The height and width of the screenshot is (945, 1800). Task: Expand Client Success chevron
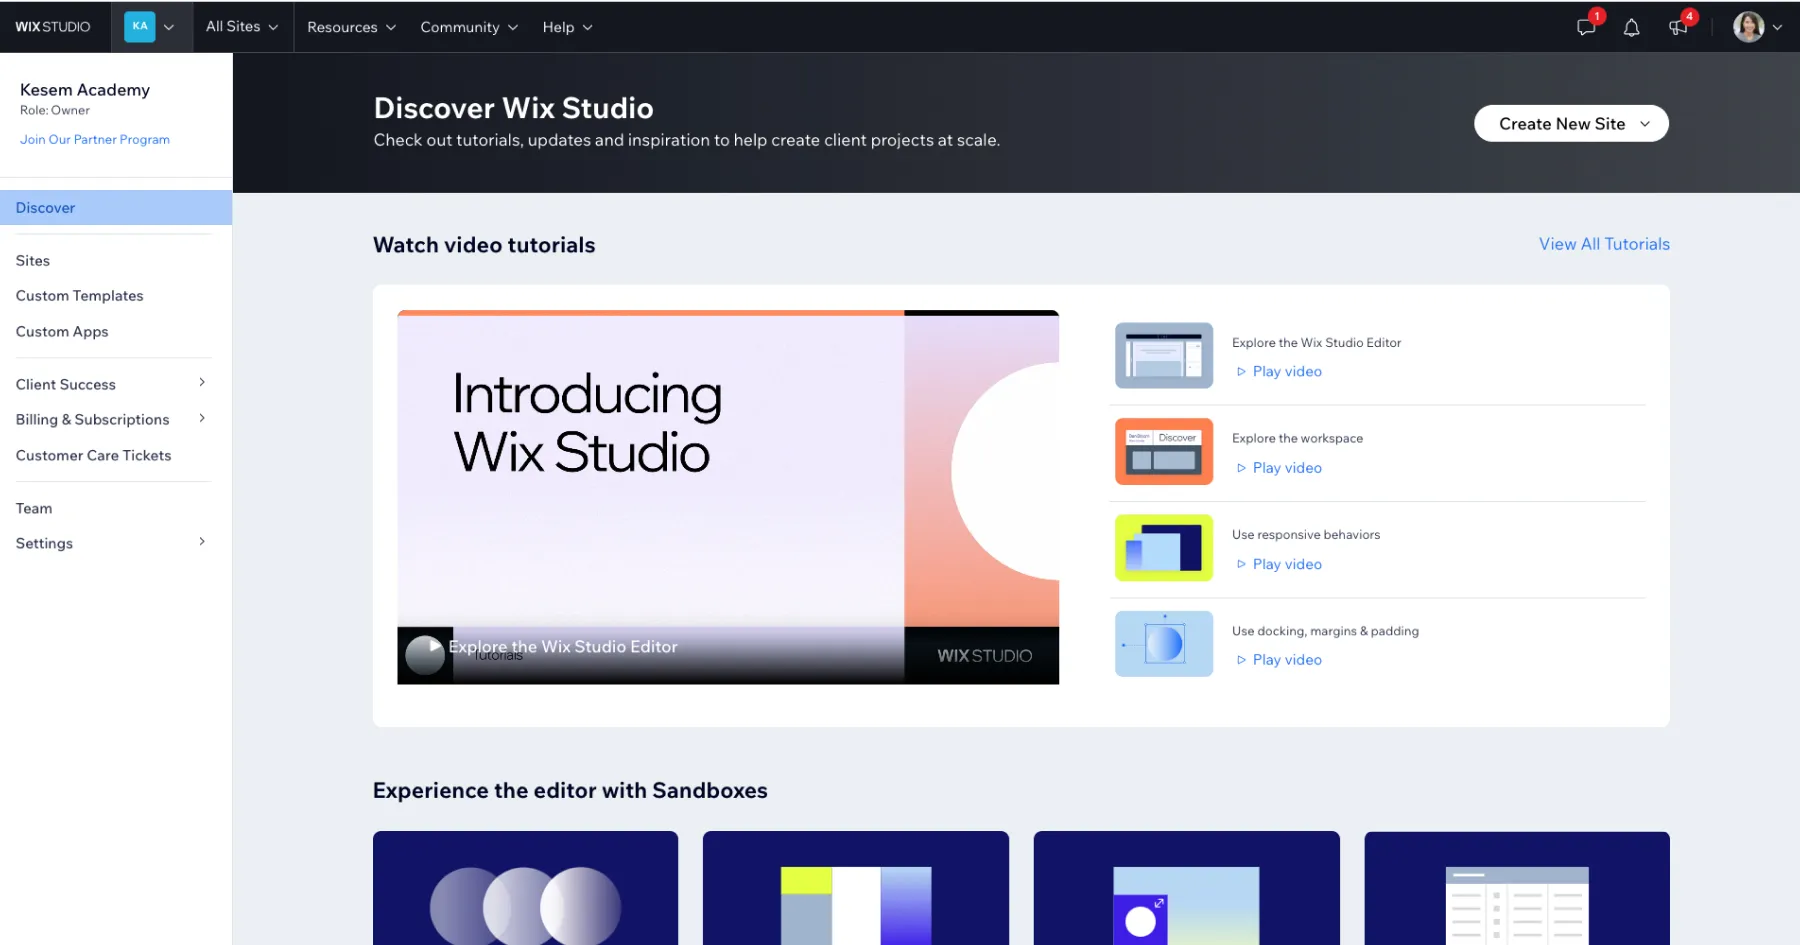coord(202,383)
